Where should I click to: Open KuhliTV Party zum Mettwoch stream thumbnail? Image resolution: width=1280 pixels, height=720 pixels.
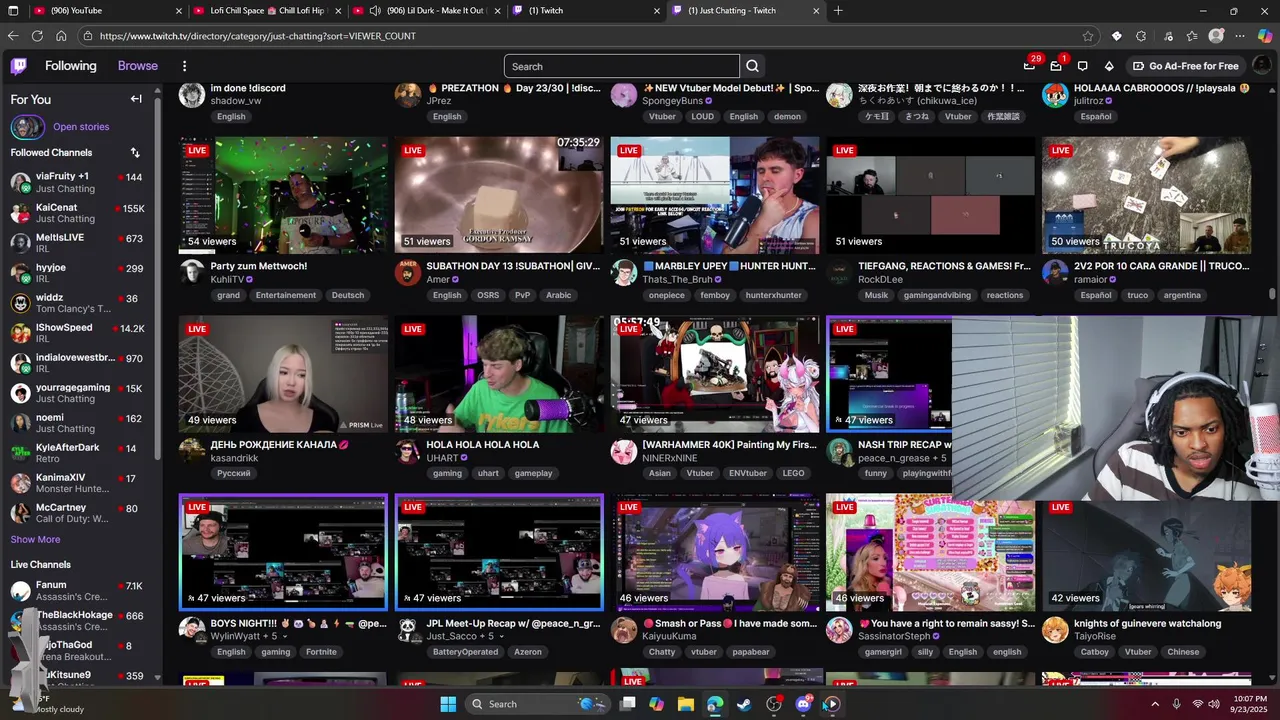[283, 196]
